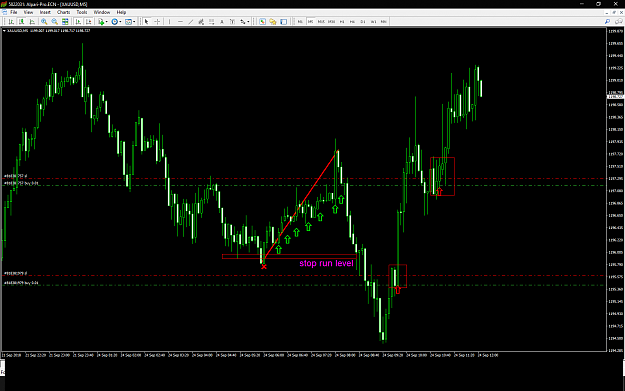Select the text label tool
The height and width of the screenshot is (391, 625).
(232, 22)
